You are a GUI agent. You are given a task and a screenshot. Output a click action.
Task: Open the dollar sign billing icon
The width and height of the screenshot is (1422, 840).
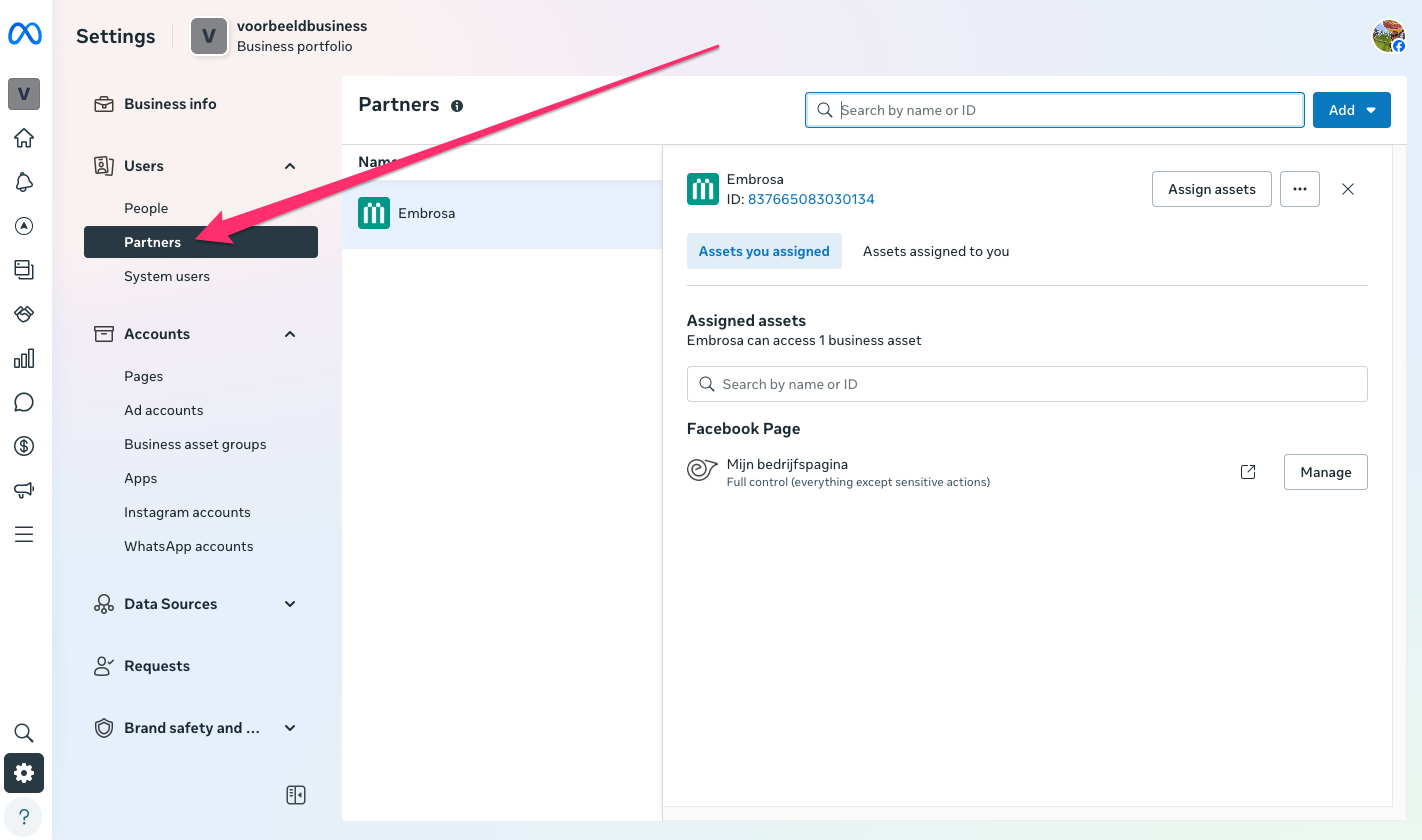(x=24, y=446)
